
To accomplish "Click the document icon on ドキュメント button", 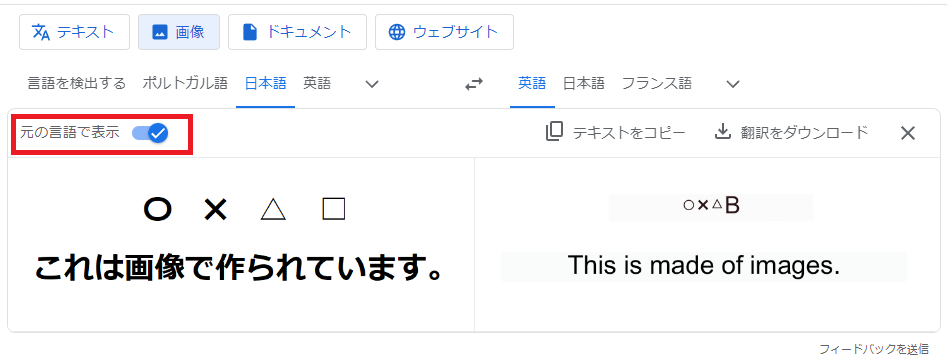I will (x=249, y=32).
